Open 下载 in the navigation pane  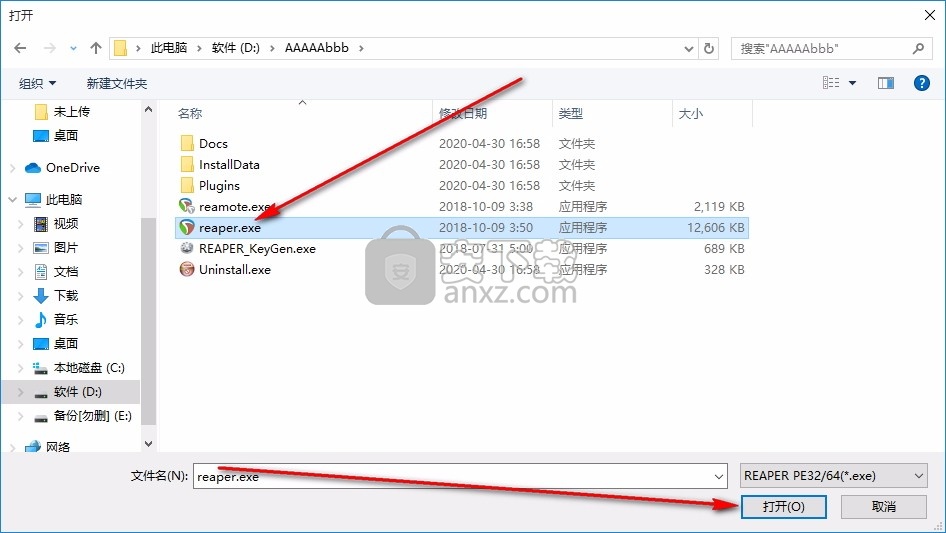(66, 296)
